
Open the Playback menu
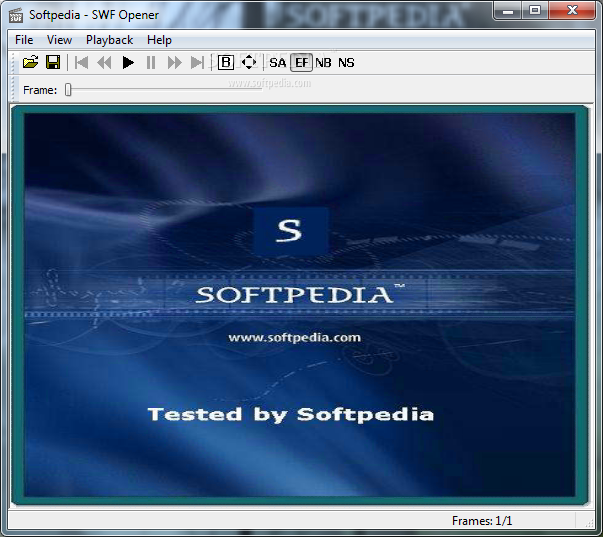[109, 40]
